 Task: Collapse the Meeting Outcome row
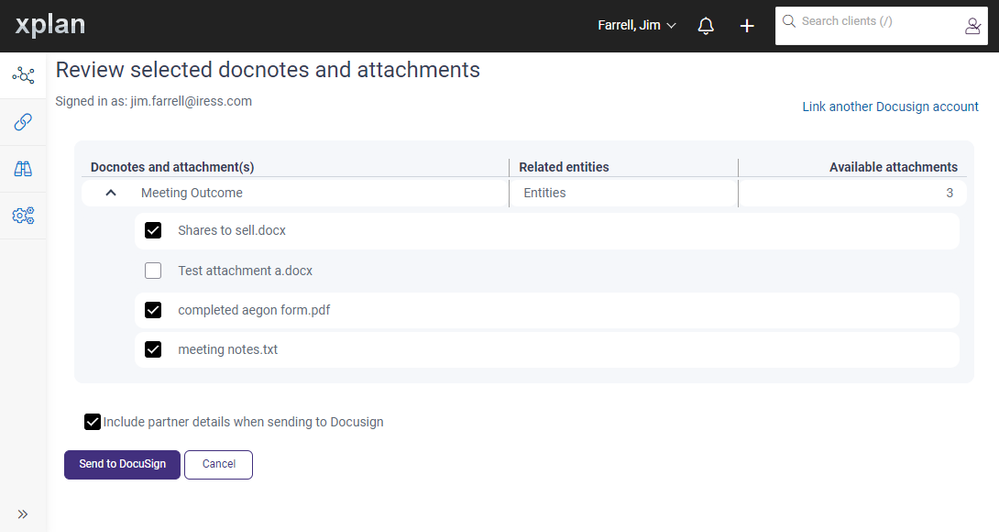(111, 193)
